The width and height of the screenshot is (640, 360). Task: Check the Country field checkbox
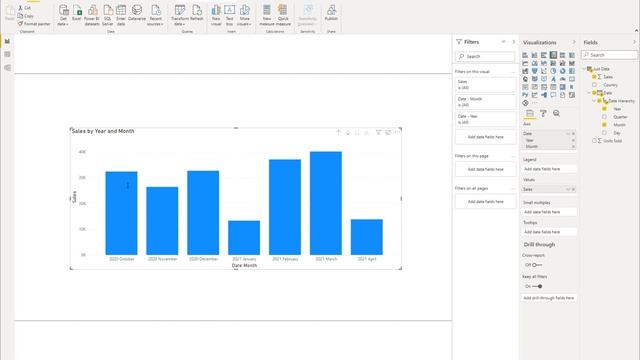pos(594,85)
